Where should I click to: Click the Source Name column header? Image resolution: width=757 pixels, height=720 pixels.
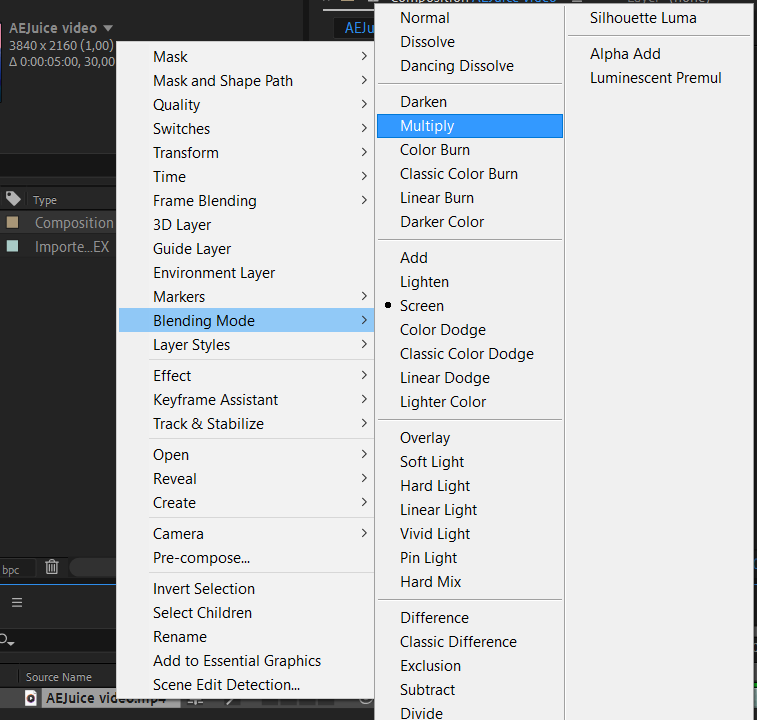point(58,677)
